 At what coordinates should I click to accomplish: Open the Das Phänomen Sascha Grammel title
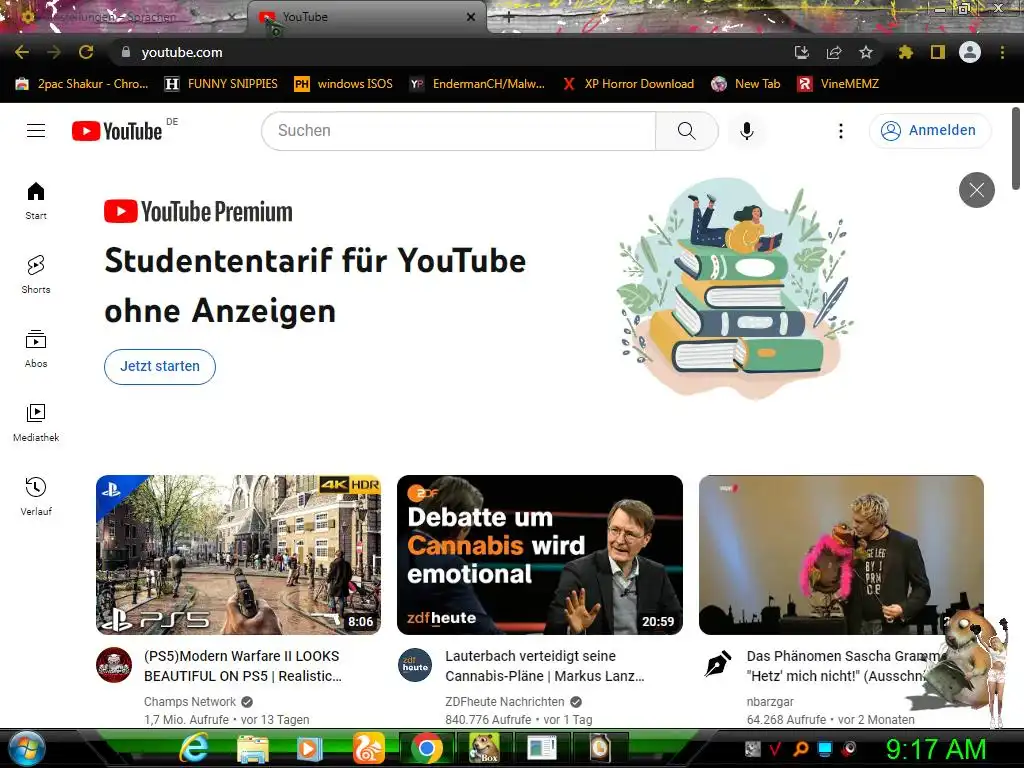[842, 665]
